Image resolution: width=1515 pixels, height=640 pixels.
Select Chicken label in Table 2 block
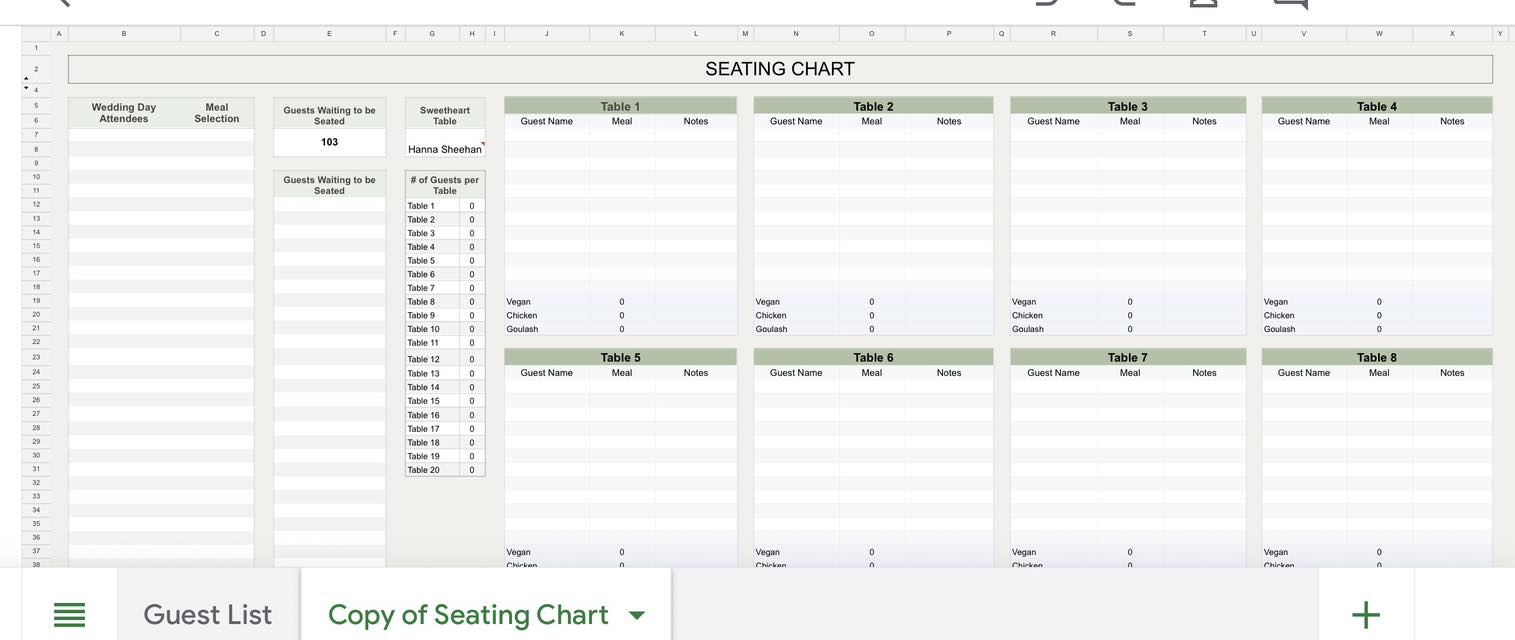pos(771,316)
